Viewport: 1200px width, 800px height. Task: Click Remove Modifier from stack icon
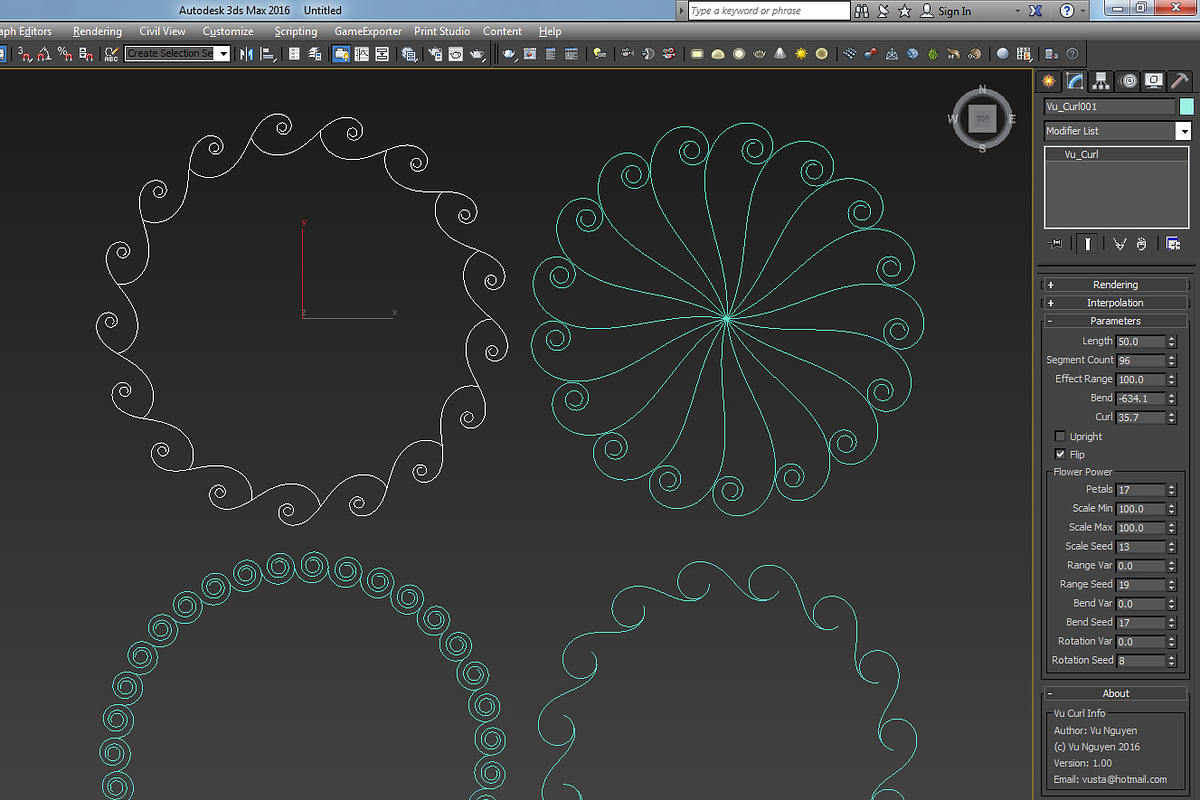pos(1142,244)
